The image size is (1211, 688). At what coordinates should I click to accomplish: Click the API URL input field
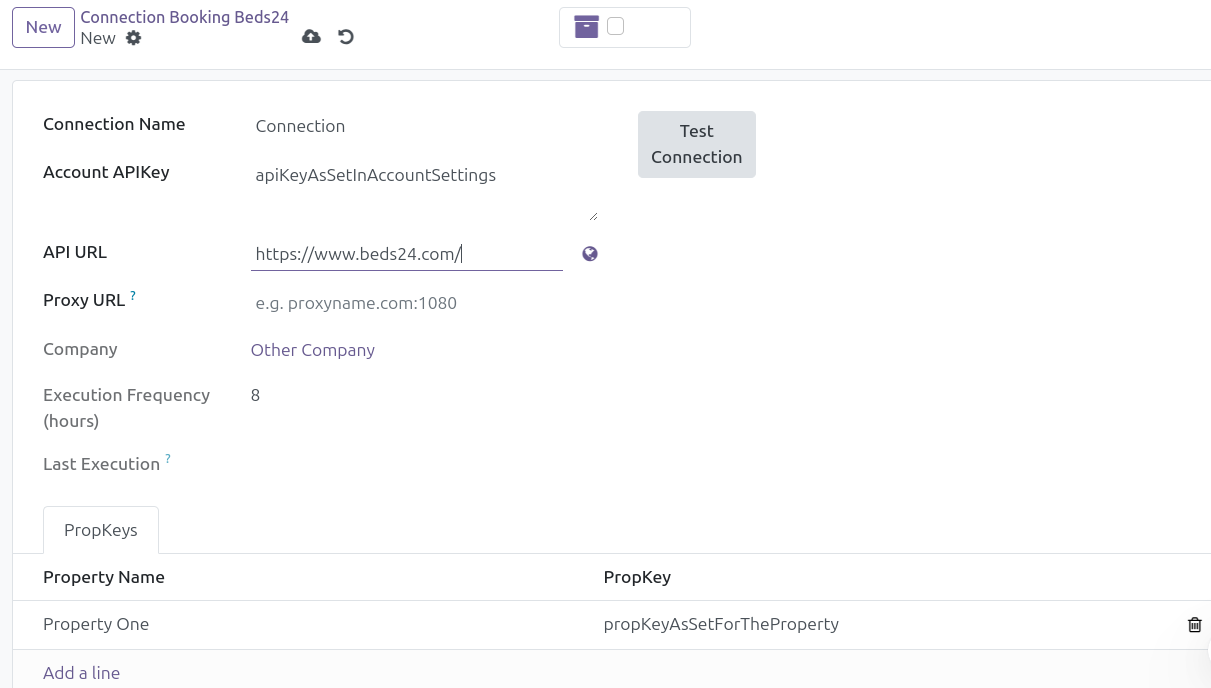[406, 254]
